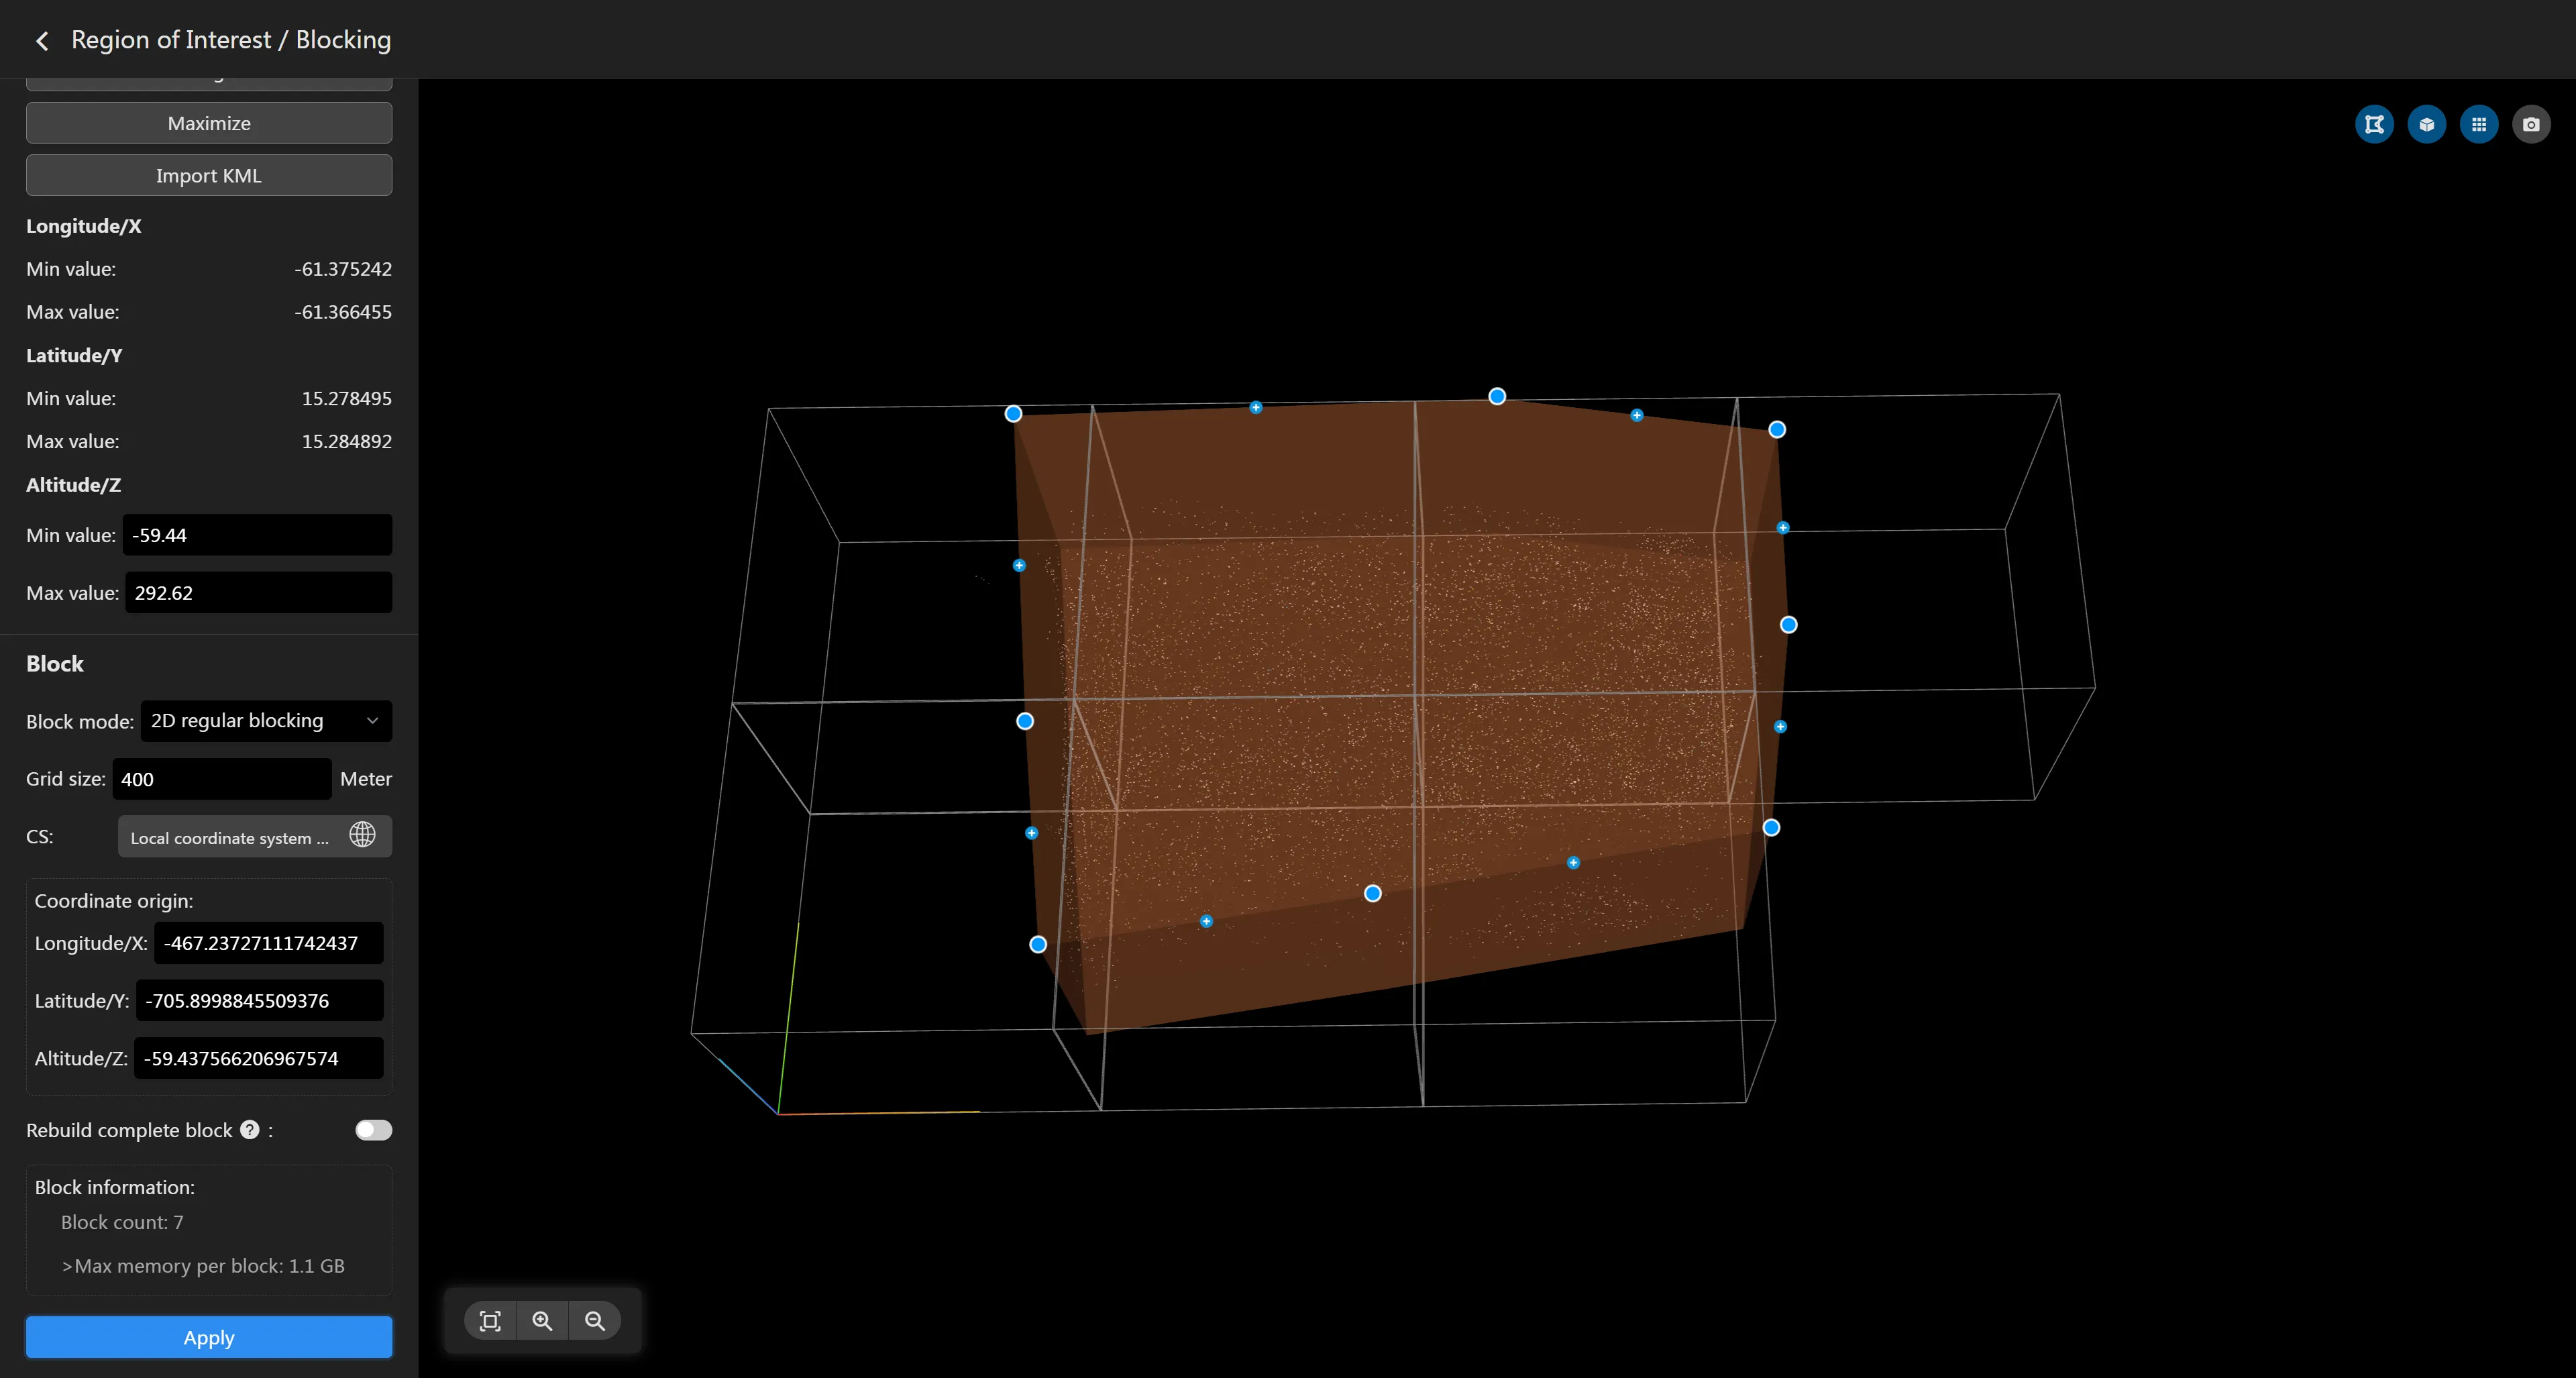Viewport: 2576px width, 1378px height.
Task: Click the zoom out magnifier icon
Action: [595, 1321]
